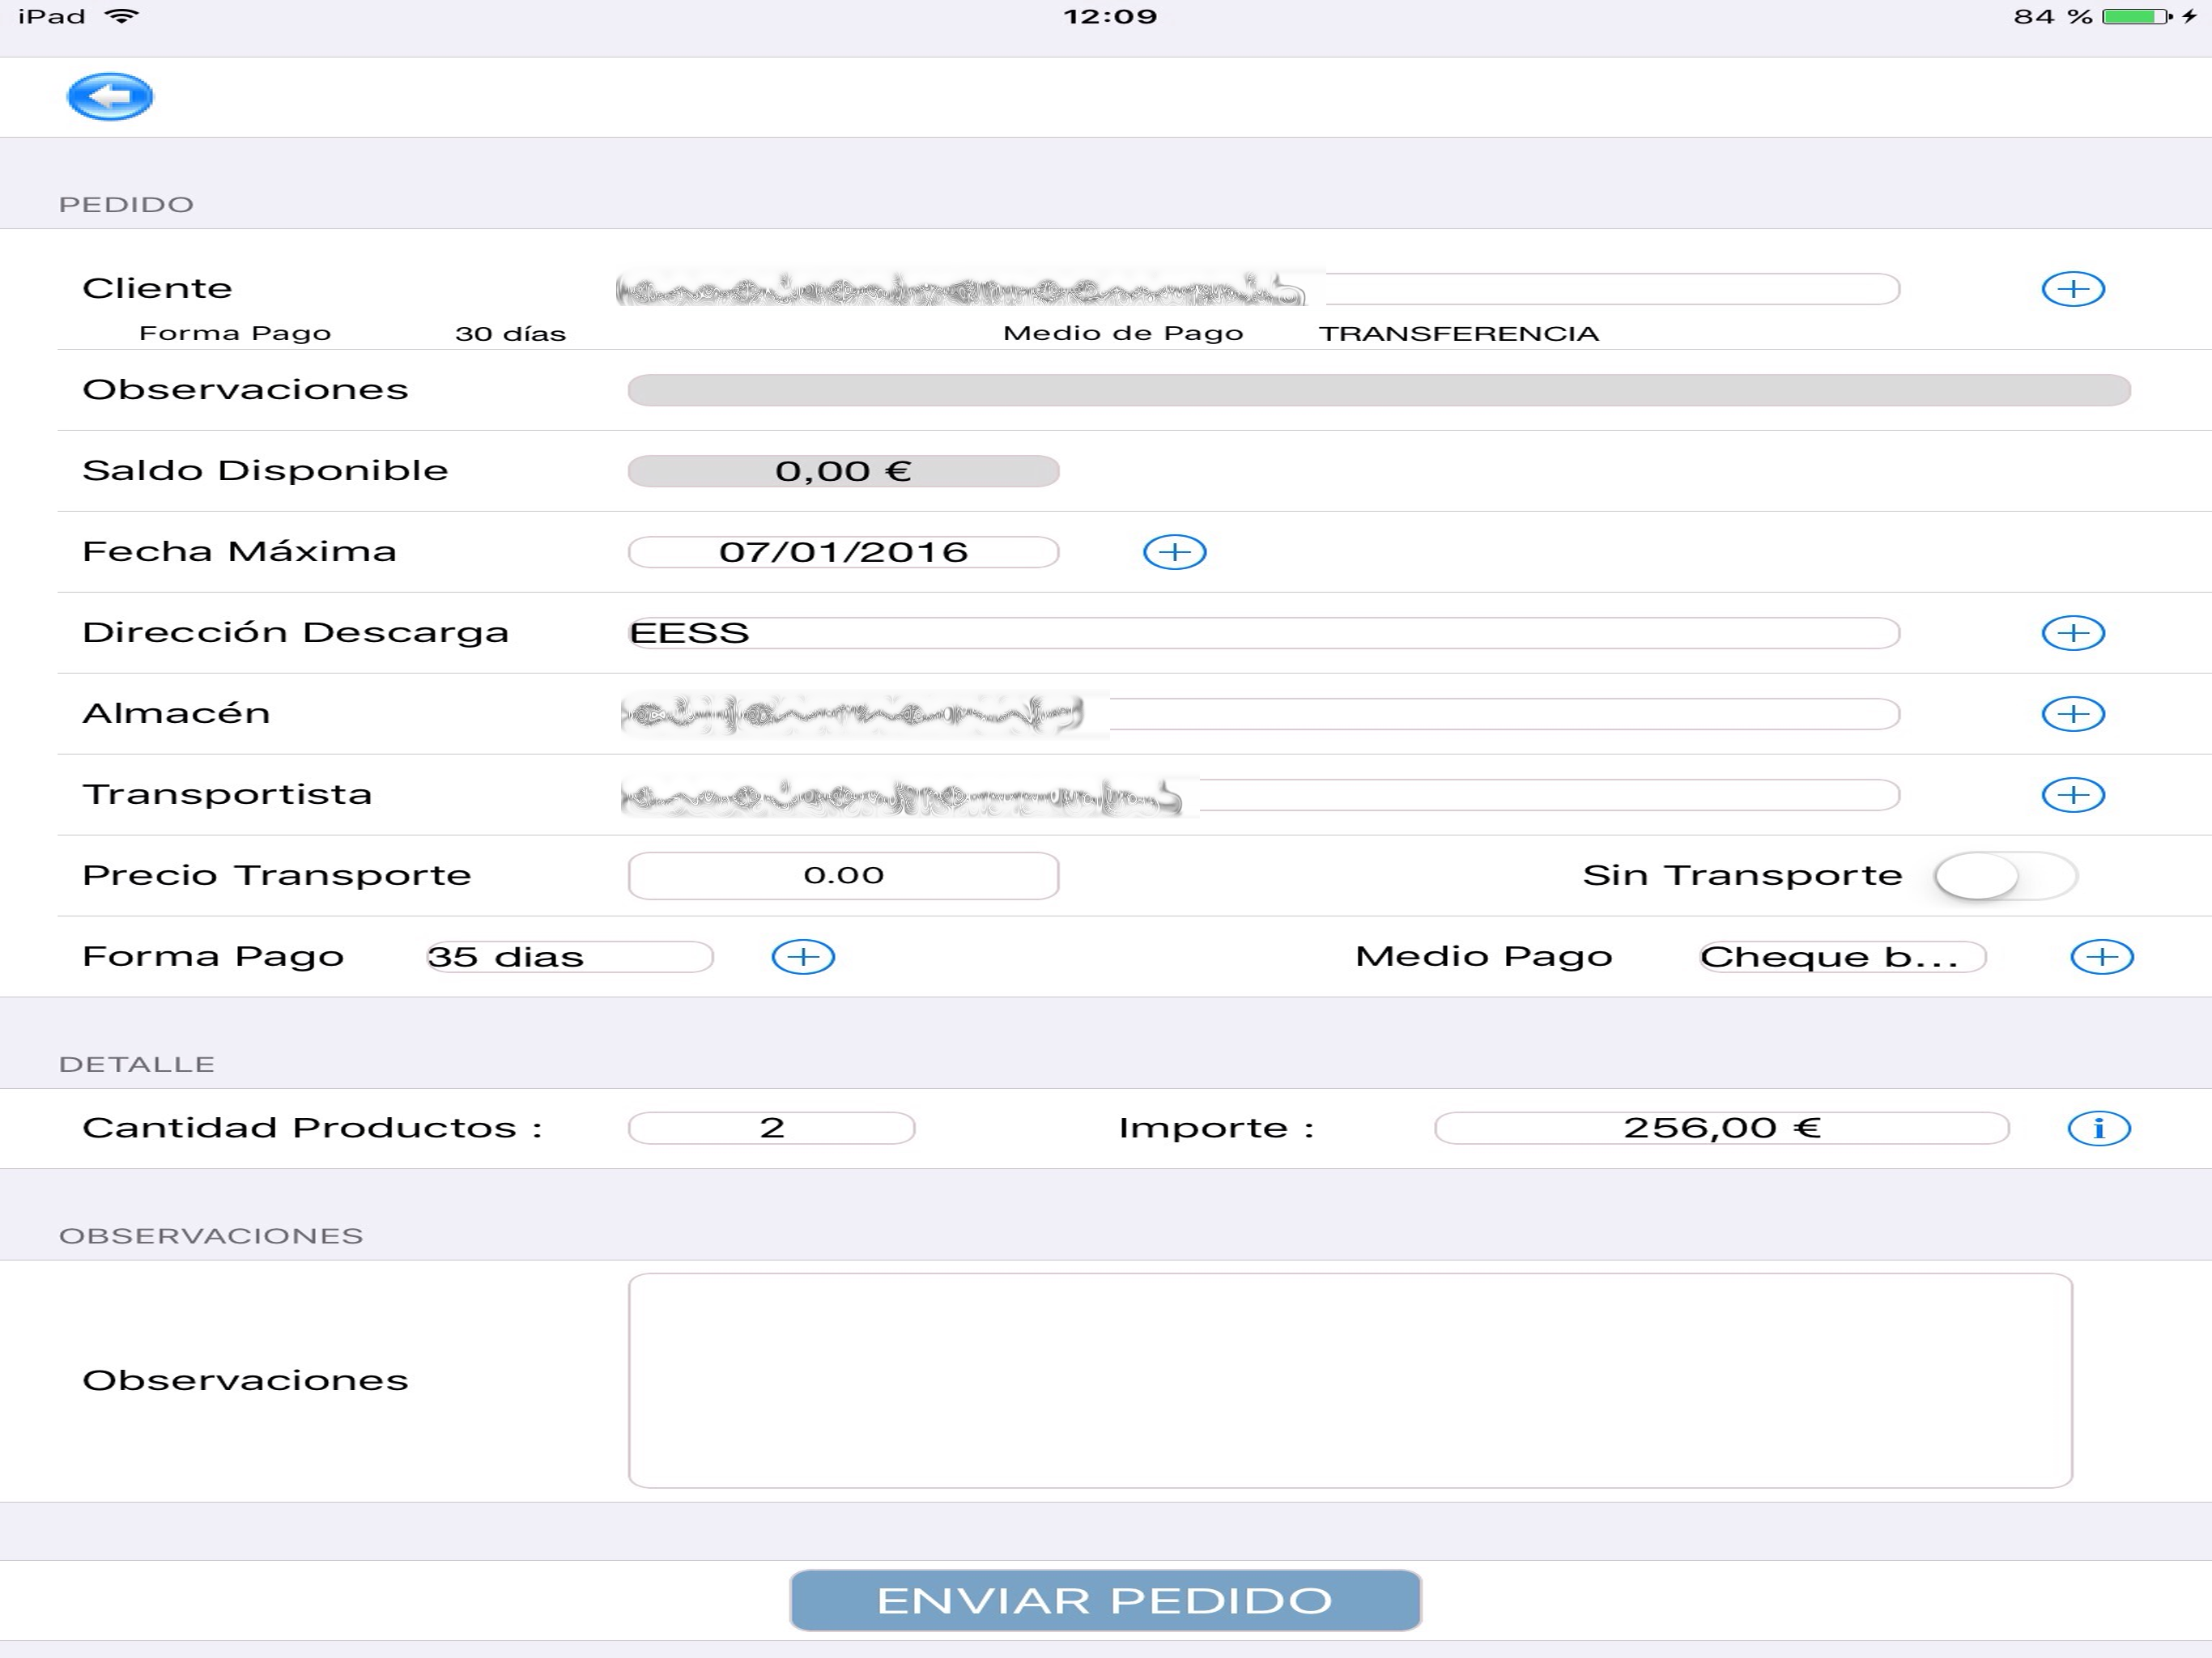Tap the 12:09 clock in status bar
Screen dimensions: 2212x1658
coord(1110,17)
